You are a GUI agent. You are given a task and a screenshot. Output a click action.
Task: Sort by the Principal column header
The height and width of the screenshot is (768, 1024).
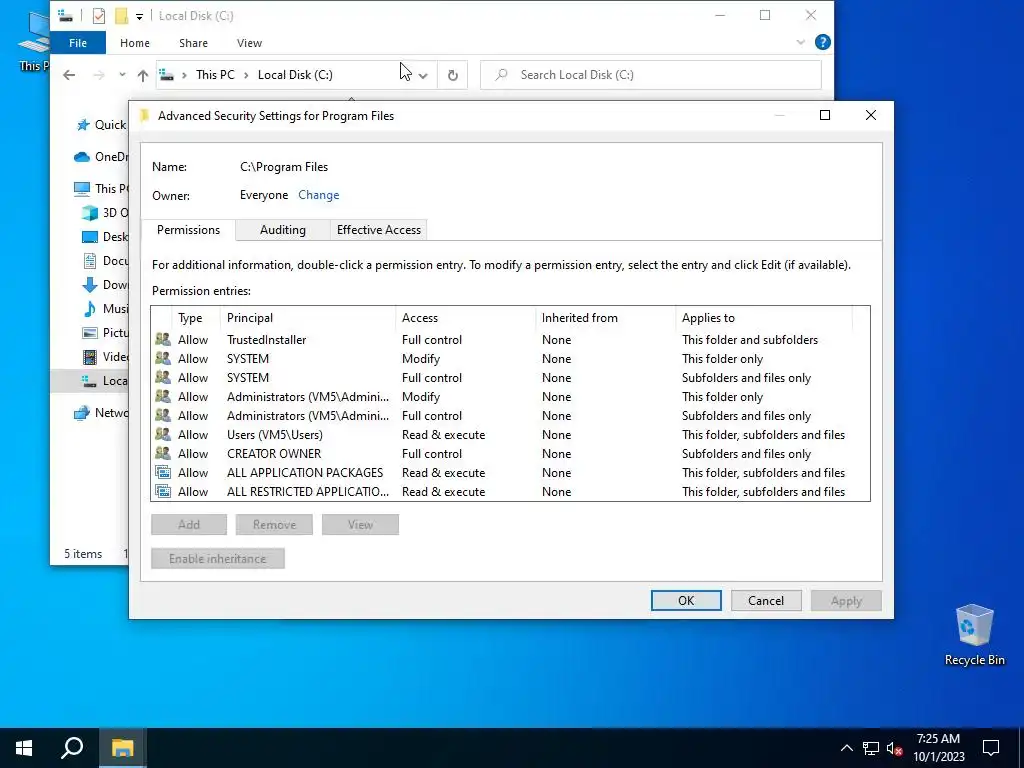(308, 318)
